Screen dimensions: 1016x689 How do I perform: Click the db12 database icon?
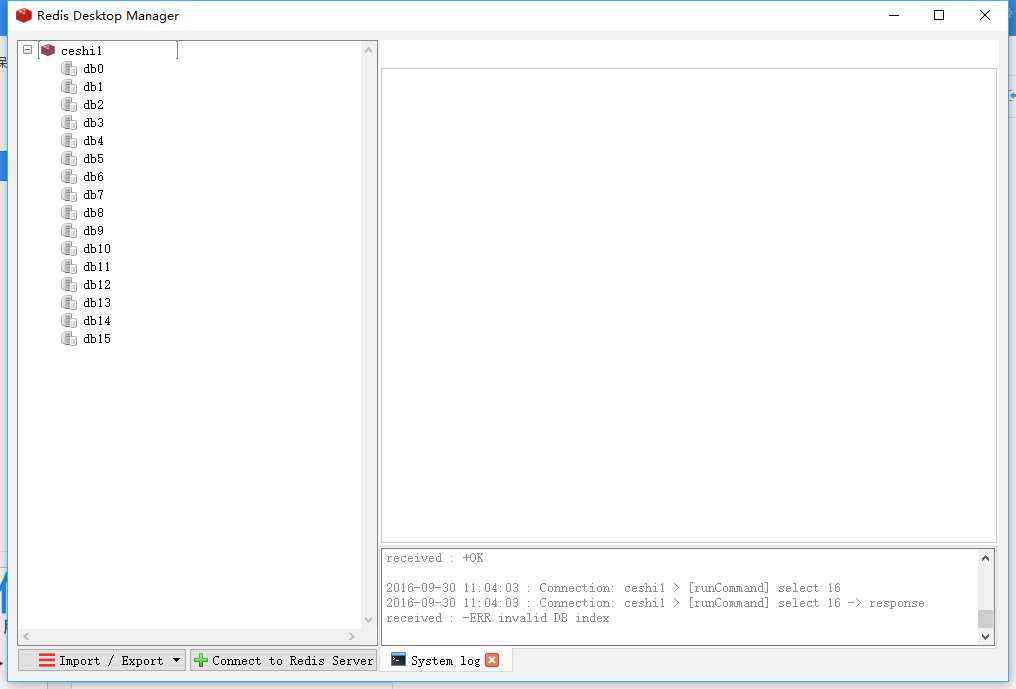tap(69, 285)
